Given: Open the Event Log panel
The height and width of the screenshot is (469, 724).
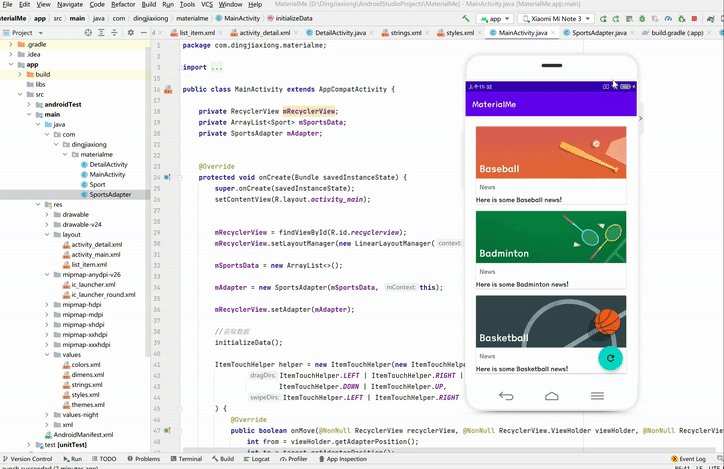Looking at the screenshot, I should [x=692, y=459].
